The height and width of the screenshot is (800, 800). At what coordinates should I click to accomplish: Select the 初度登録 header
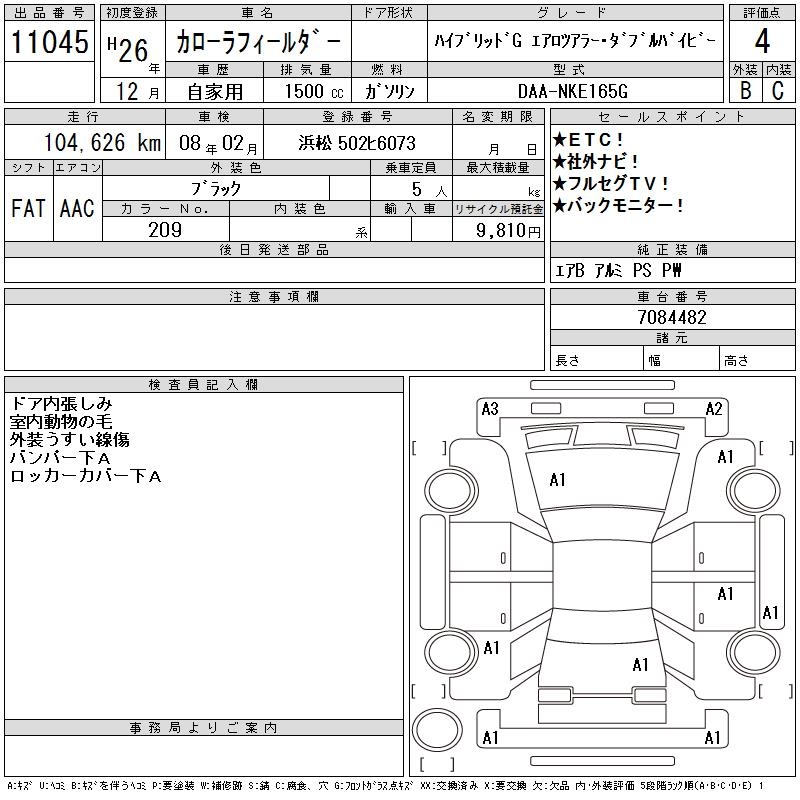(x=132, y=13)
